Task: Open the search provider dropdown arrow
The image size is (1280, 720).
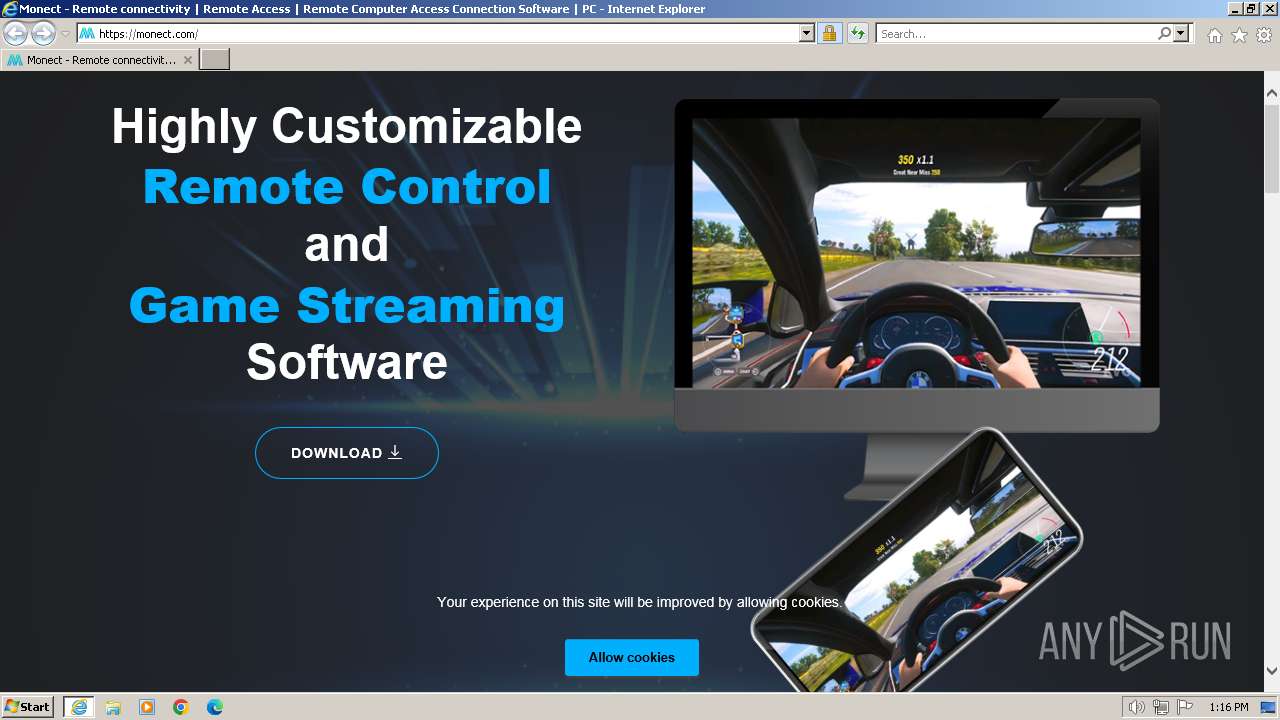Action: (x=1181, y=34)
